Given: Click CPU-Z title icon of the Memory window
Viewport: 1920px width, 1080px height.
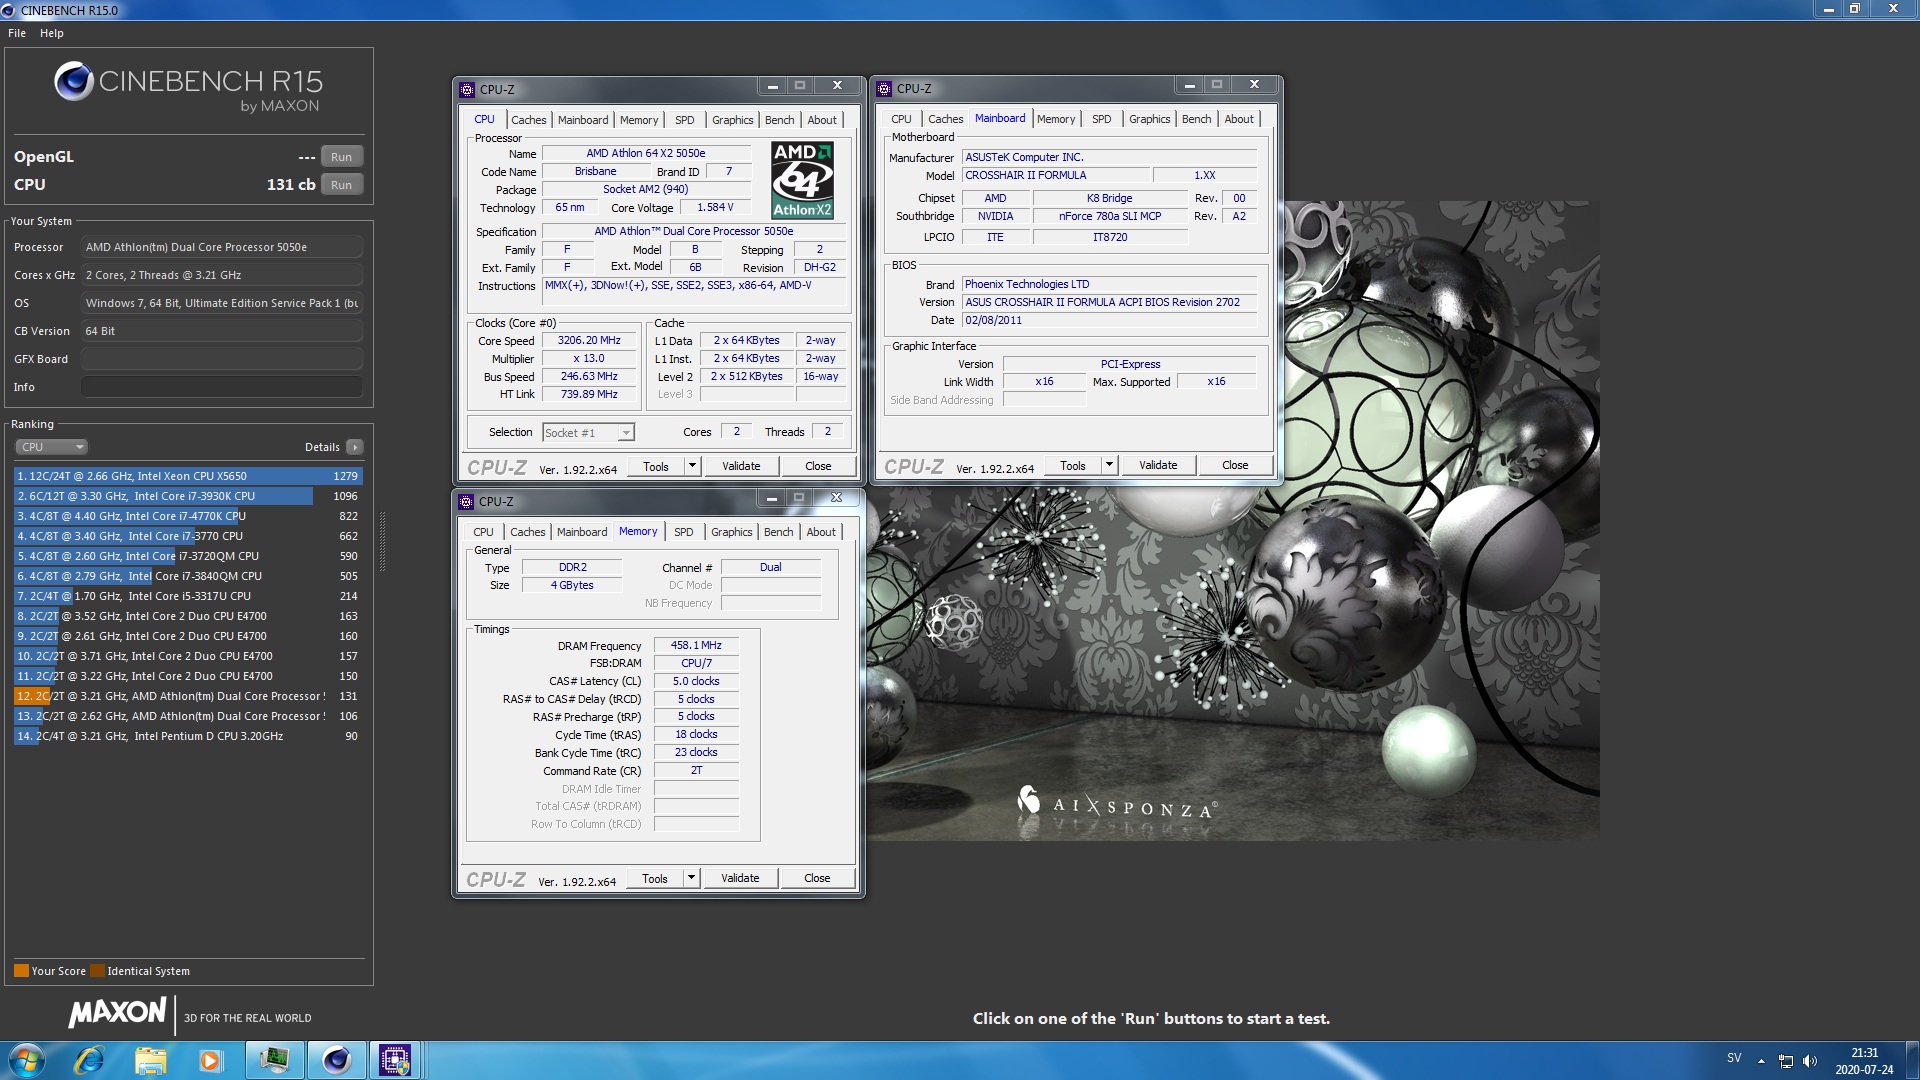Looking at the screenshot, I should (466, 502).
